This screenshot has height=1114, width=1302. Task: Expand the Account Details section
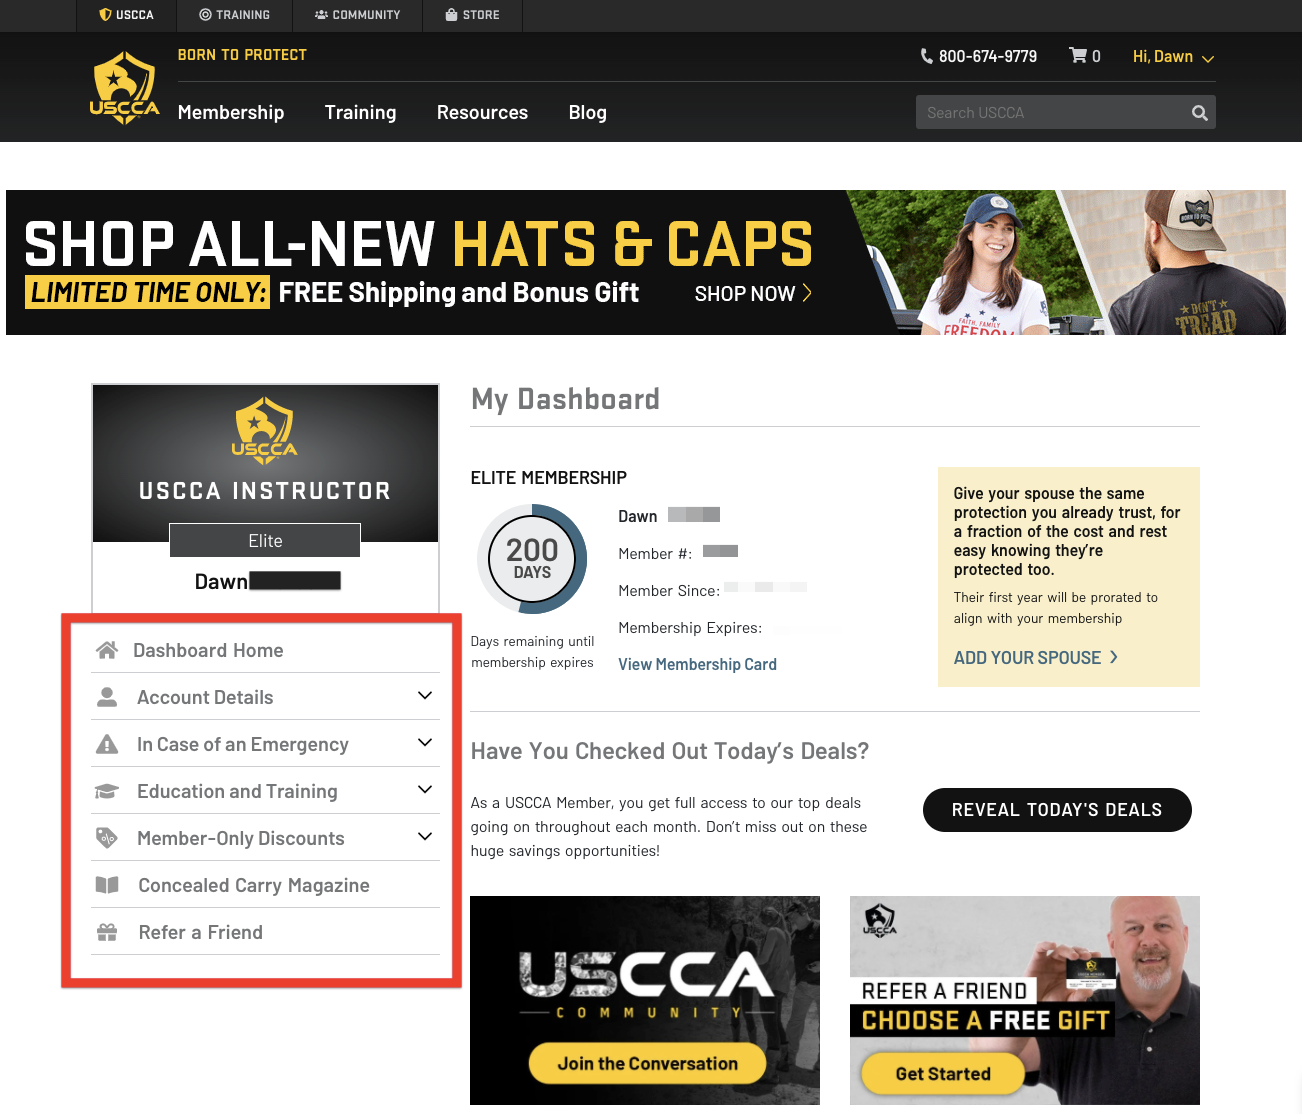coord(425,696)
